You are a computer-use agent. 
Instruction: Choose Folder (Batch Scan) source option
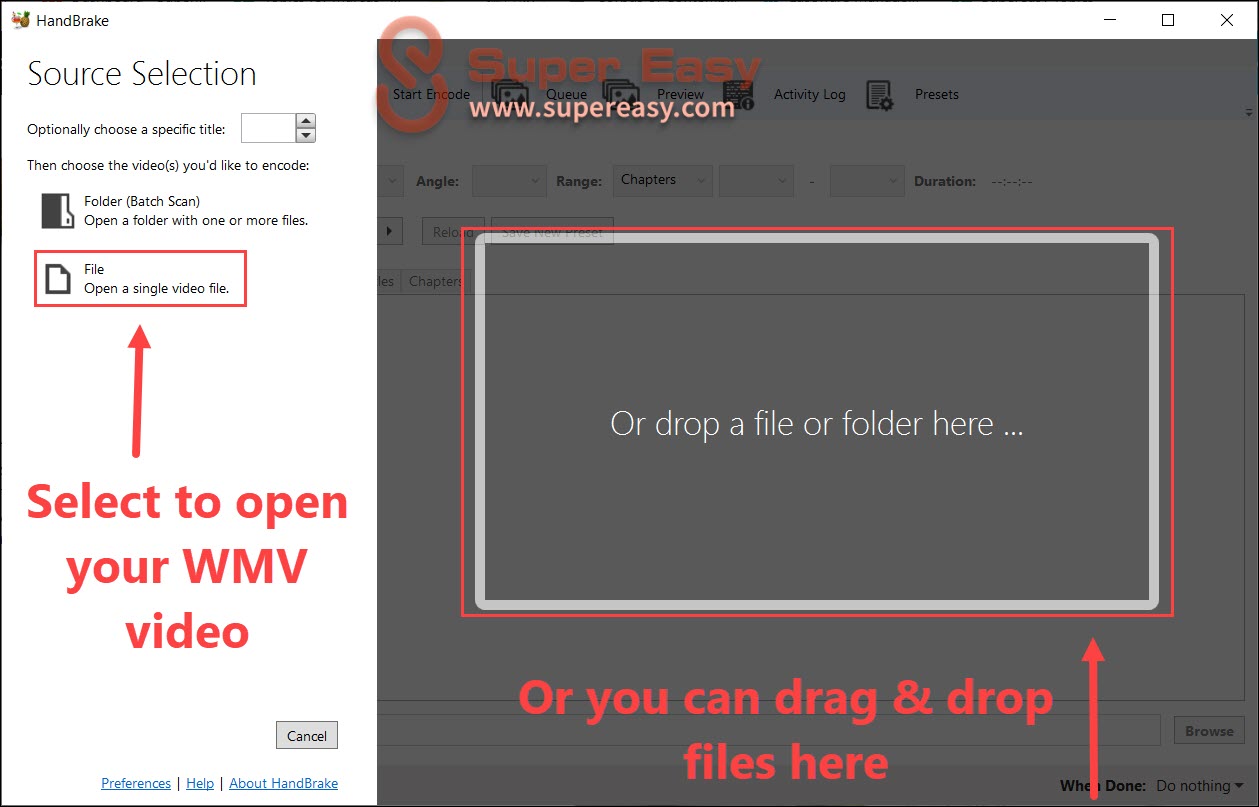tap(176, 211)
